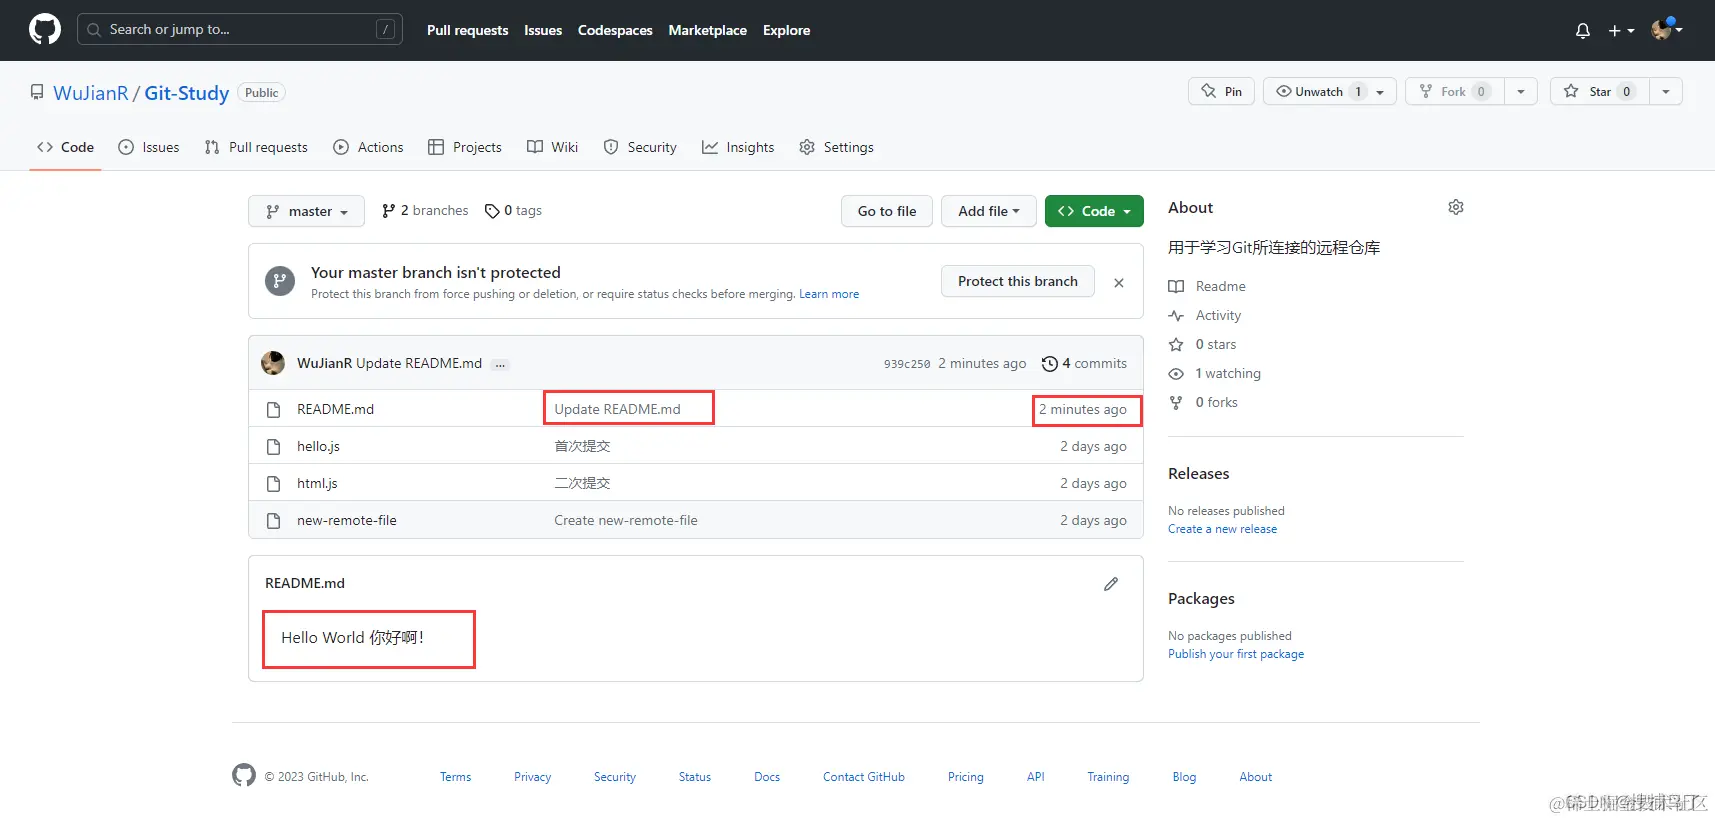Focus the Search or jump to field
The width and height of the screenshot is (1715, 820).
pyautogui.click(x=240, y=30)
